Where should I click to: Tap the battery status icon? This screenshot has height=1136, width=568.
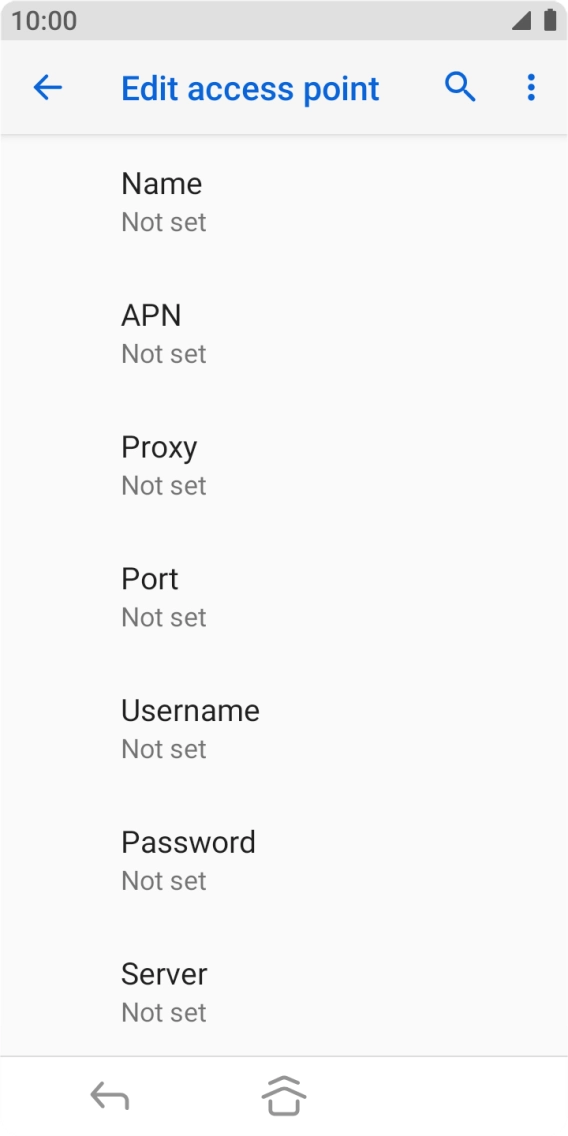(x=550, y=21)
